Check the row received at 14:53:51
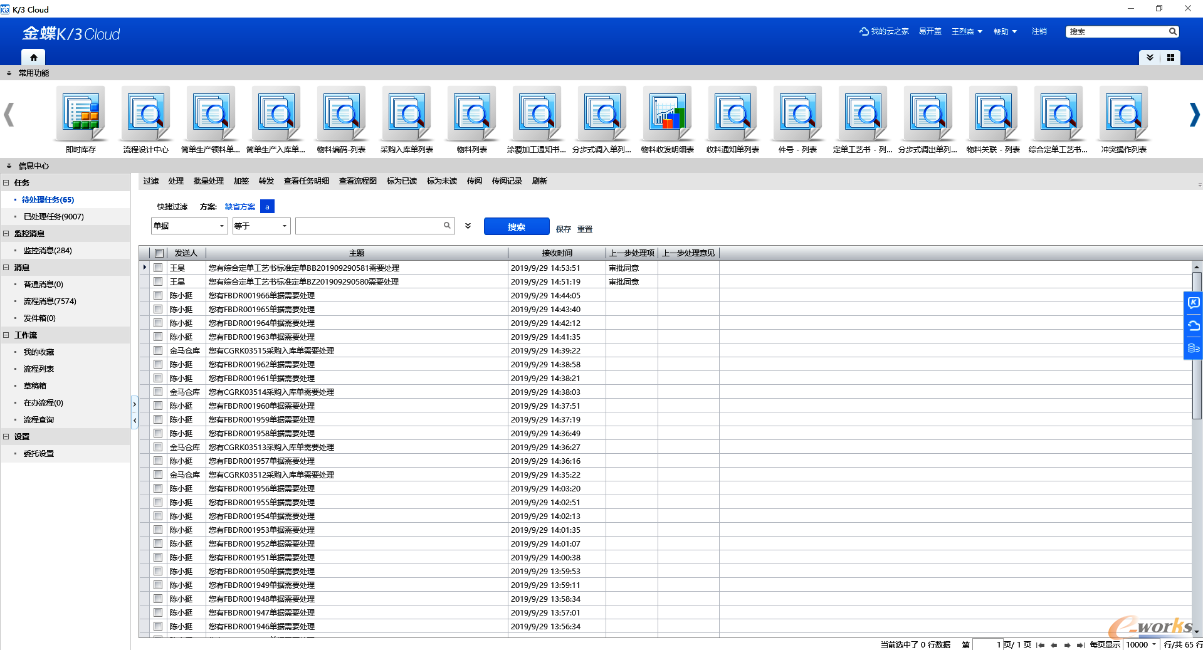This screenshot has height=650, width=1203. tap(158, 268)
